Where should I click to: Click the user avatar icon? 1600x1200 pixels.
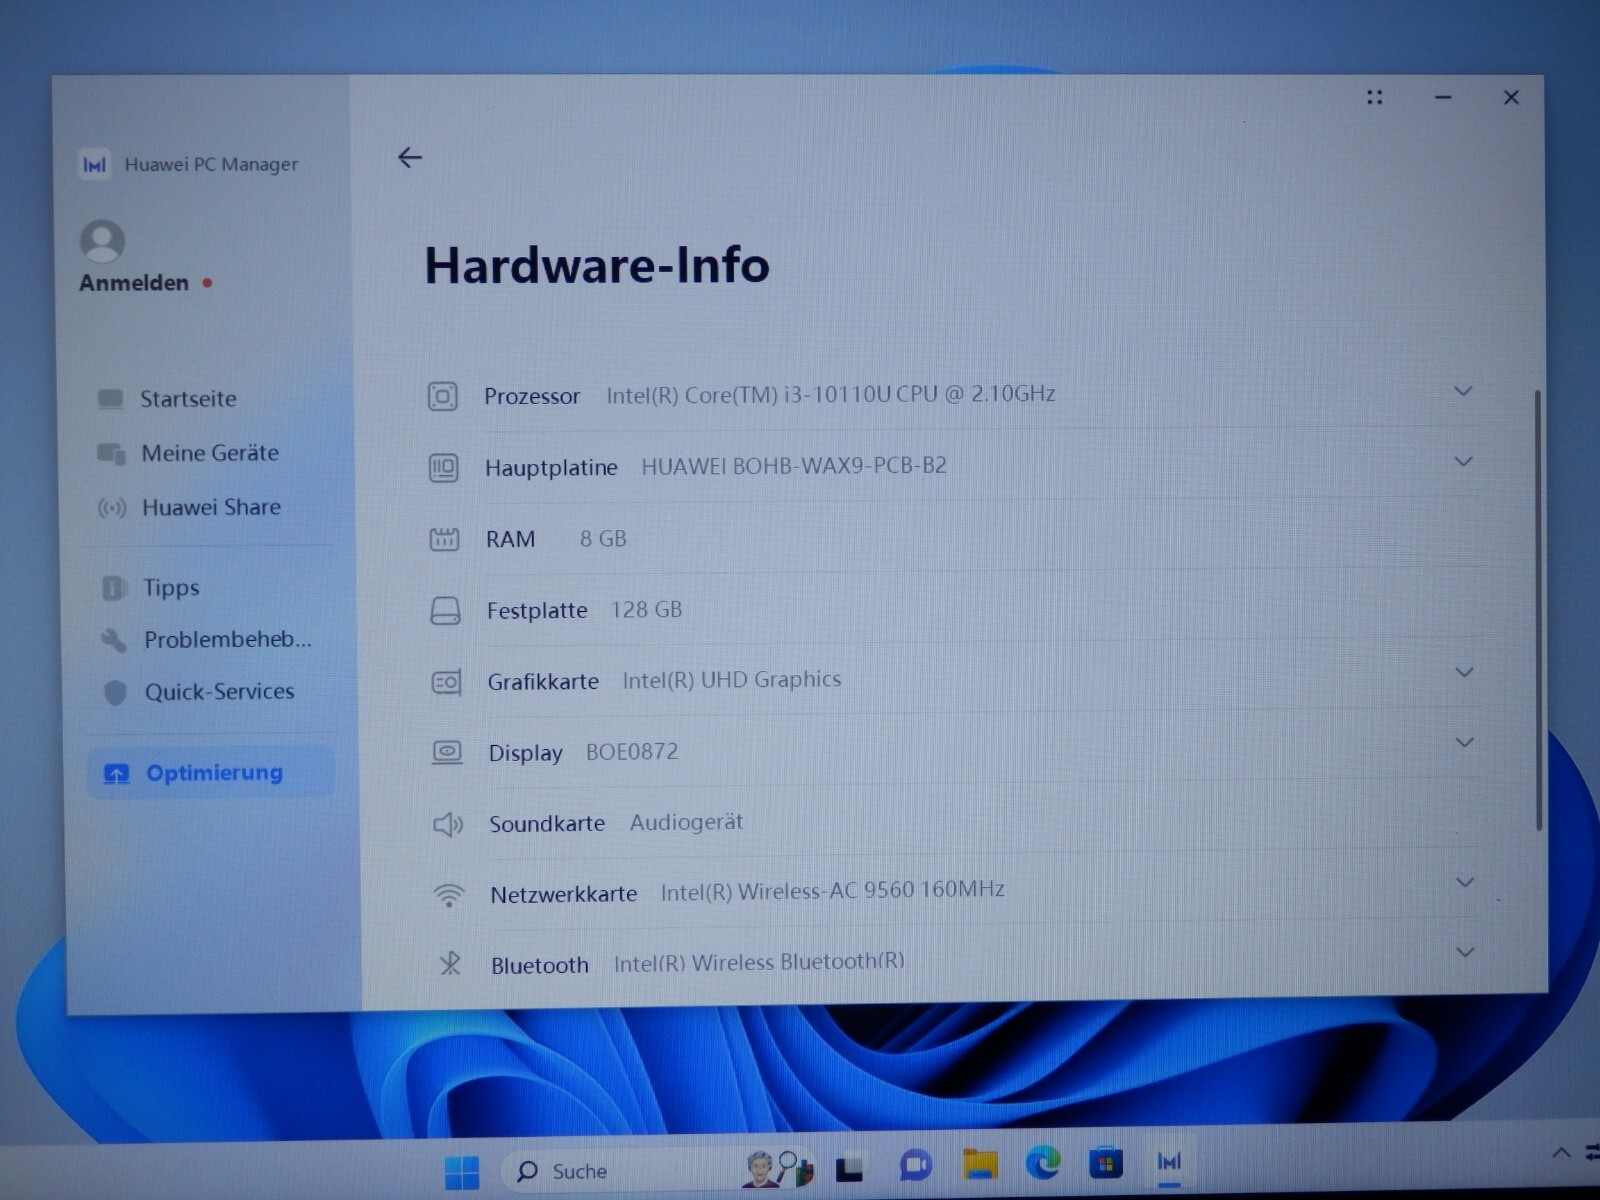102,241
